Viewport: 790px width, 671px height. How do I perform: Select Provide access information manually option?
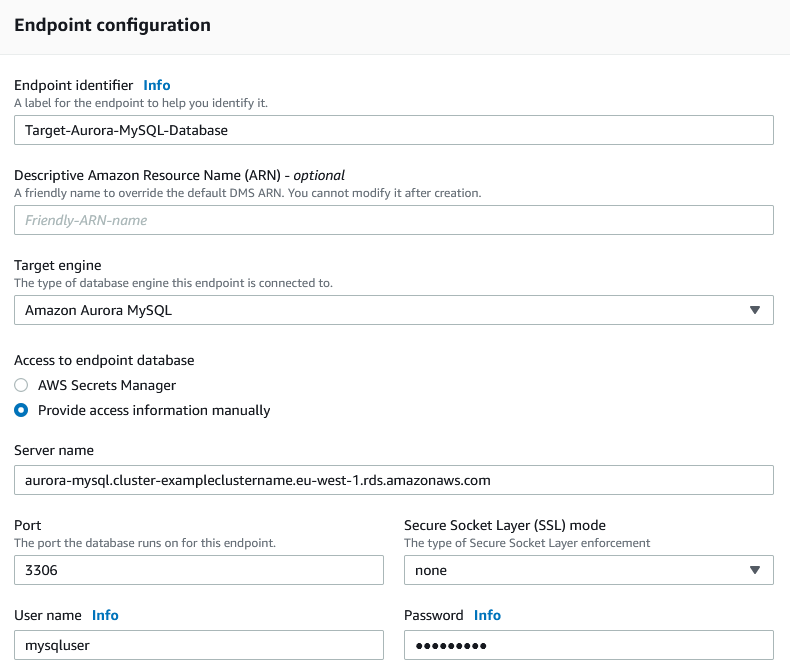[x=21, y=410]
